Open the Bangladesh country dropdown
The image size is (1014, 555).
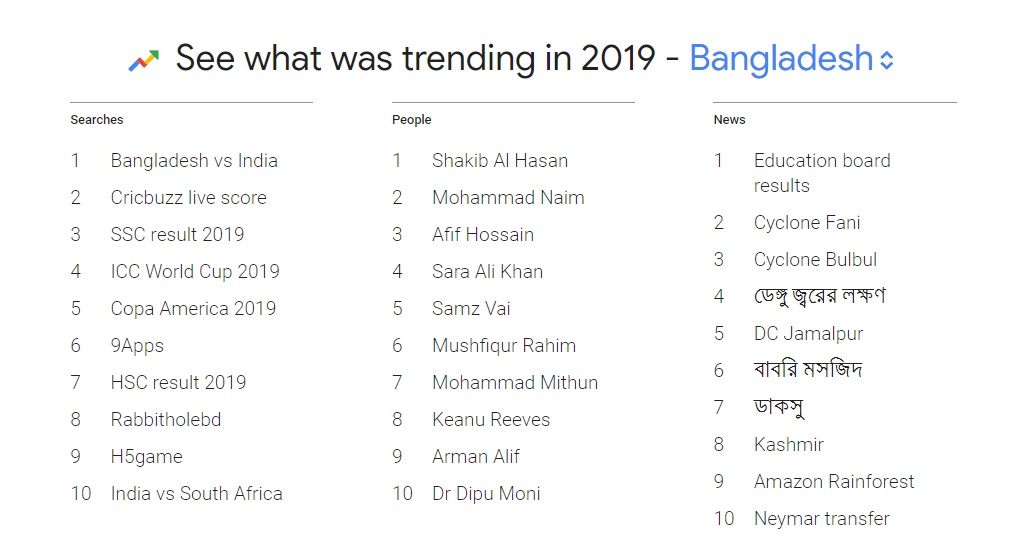point(781,59)
